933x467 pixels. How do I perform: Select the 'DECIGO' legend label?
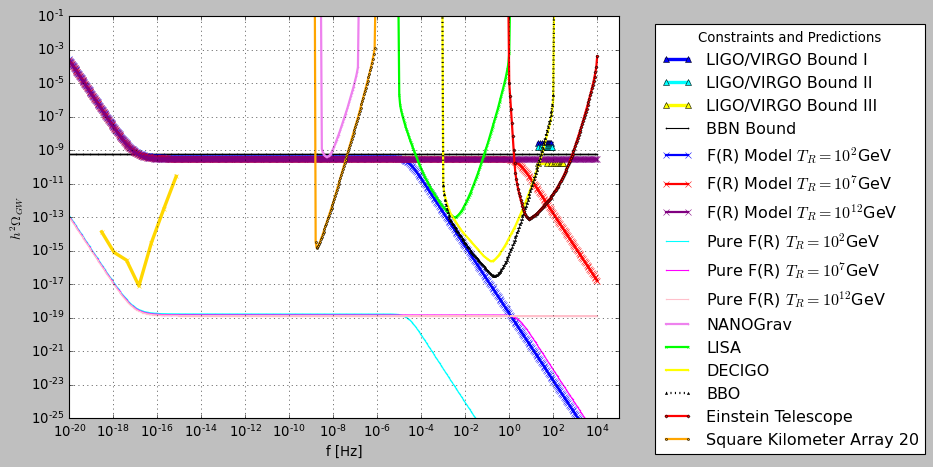[738, 371]
